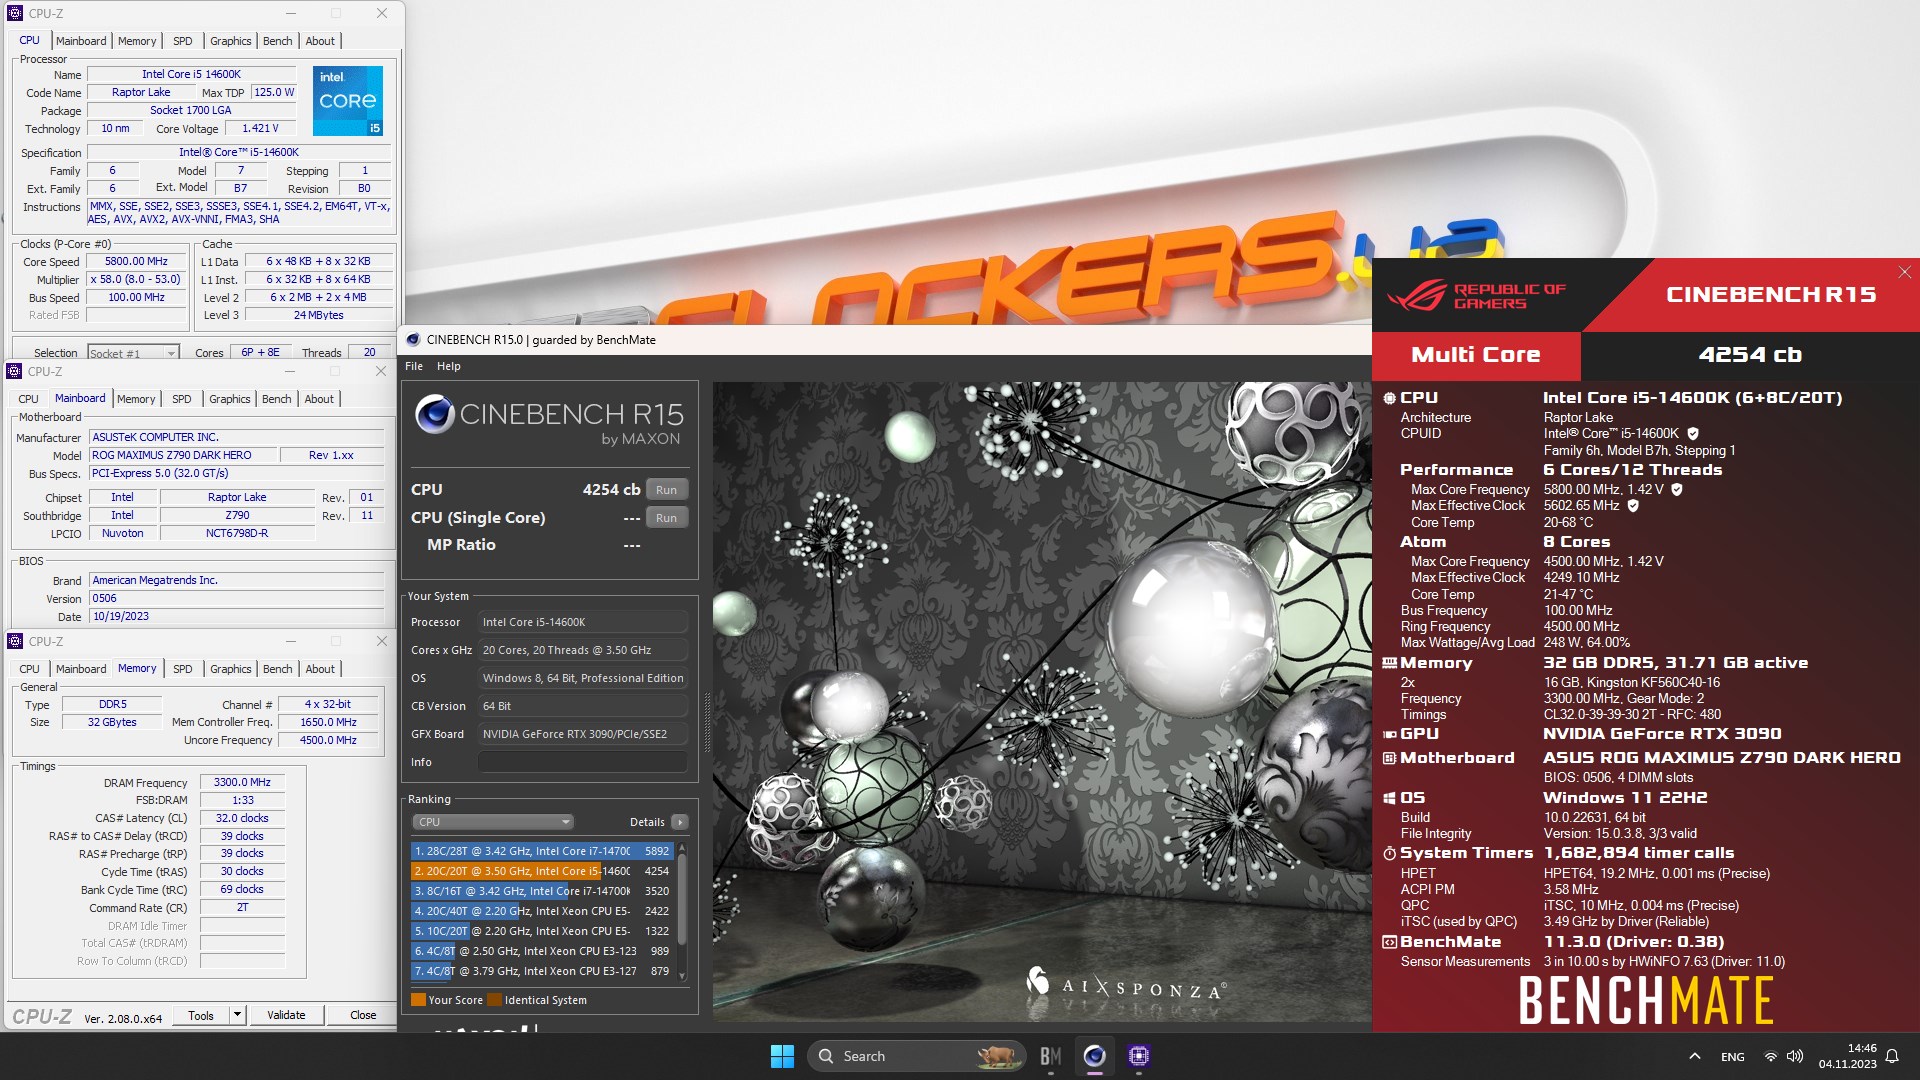Image resolution: width=1920 pixels, height=1080 pixels.
Task: Click the shield icon beside Max Core Frequency
Action: 1677,490
